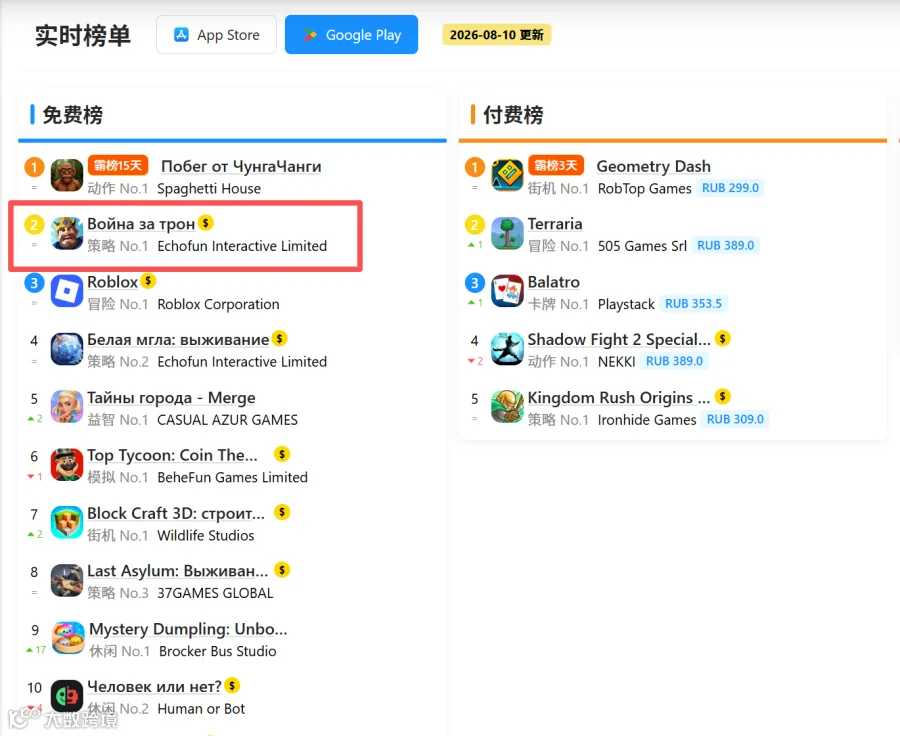This screenshot has width=900, height=736.
Task: Click the RUB 353.5 price tag
Action: (693, 303)
